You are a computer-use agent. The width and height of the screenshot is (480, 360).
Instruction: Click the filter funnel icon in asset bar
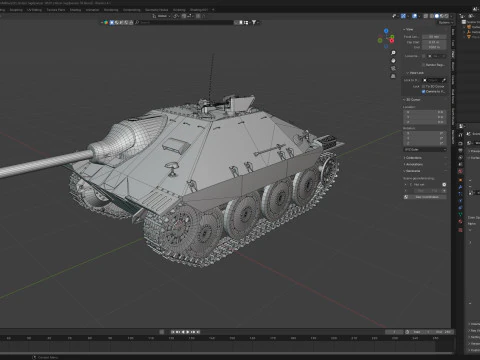[x=254, y=22]
